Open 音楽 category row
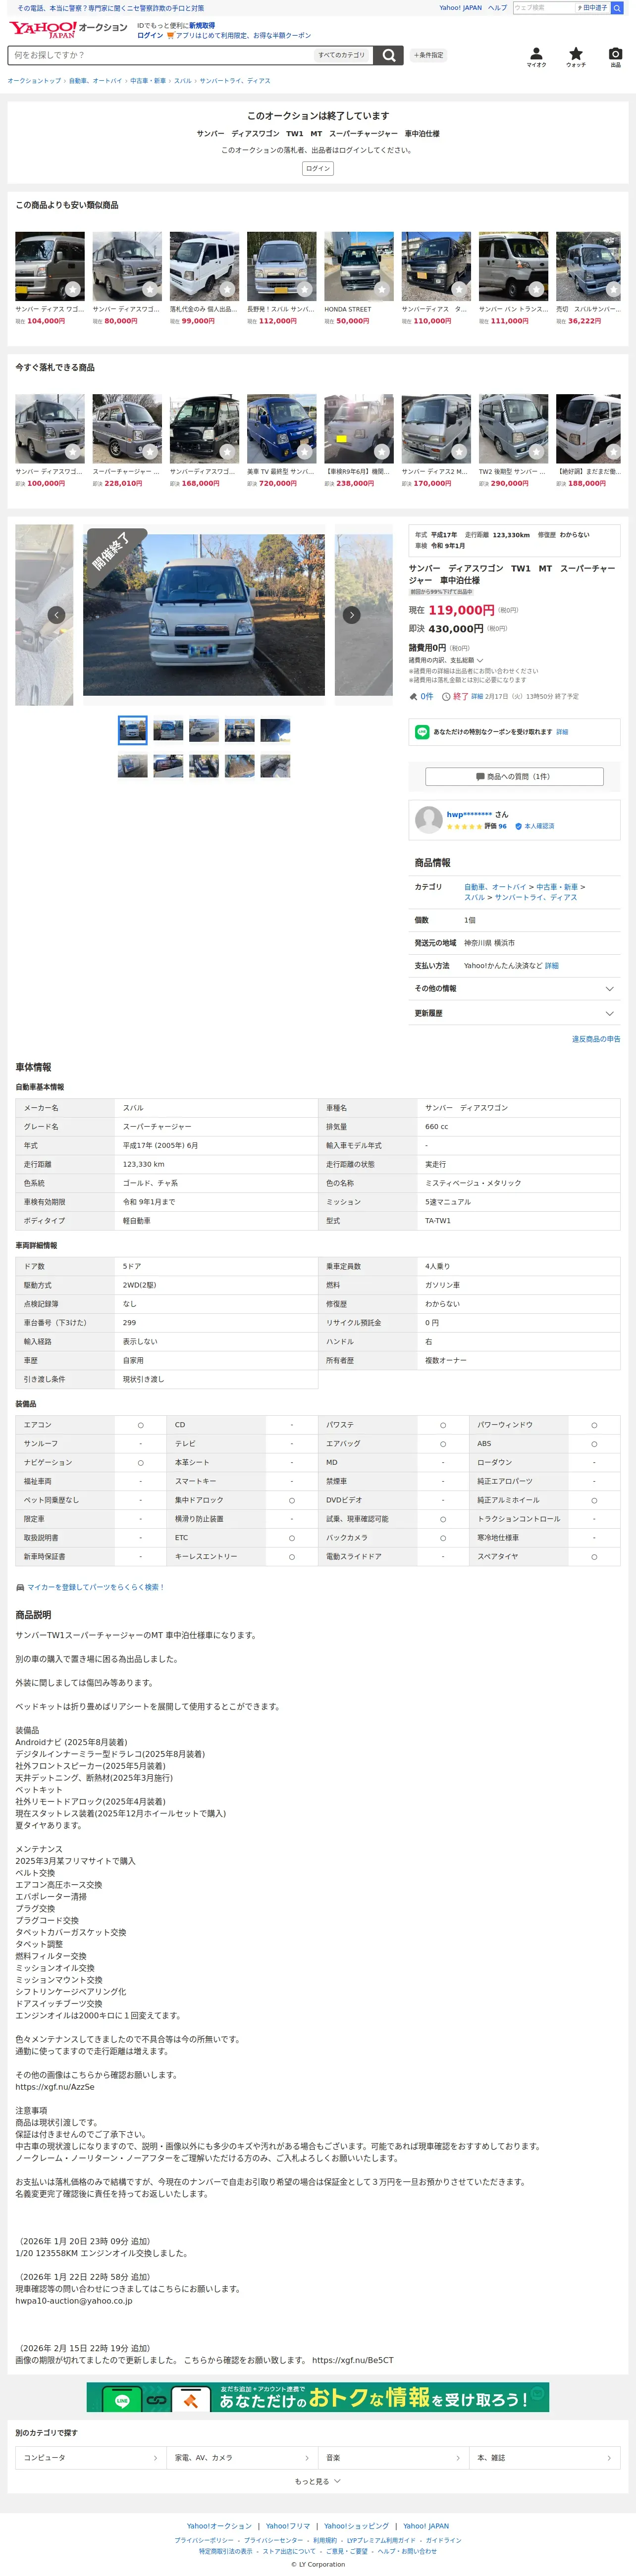Image resolution: width=636 pixels, height=2576 pixels. tap(393, 2457)
